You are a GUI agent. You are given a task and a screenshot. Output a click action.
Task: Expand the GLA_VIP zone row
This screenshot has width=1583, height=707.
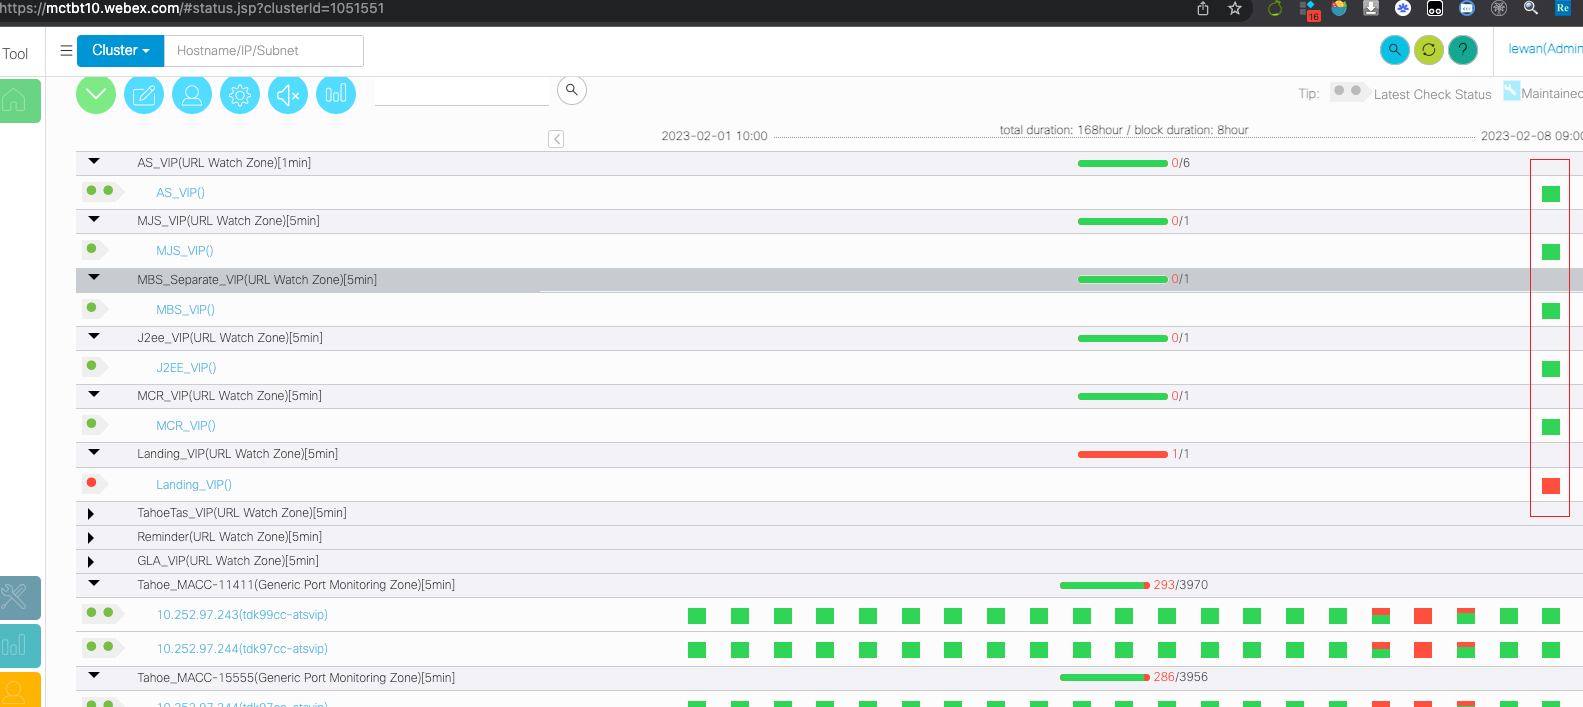click(x=91, y=561)
